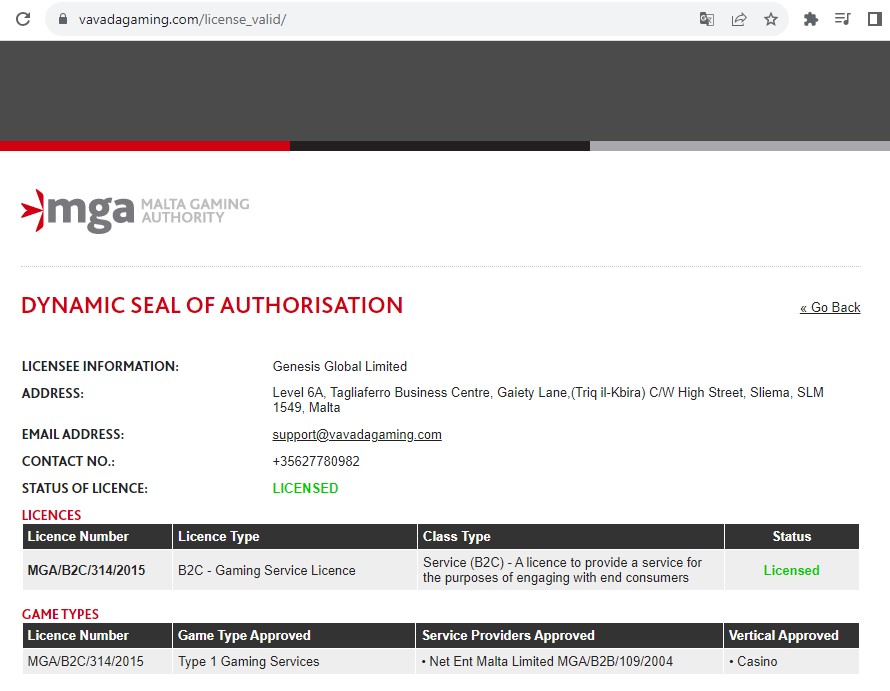Click the Status column header
The width and height of the screenshot is (890, 691).
791,536
